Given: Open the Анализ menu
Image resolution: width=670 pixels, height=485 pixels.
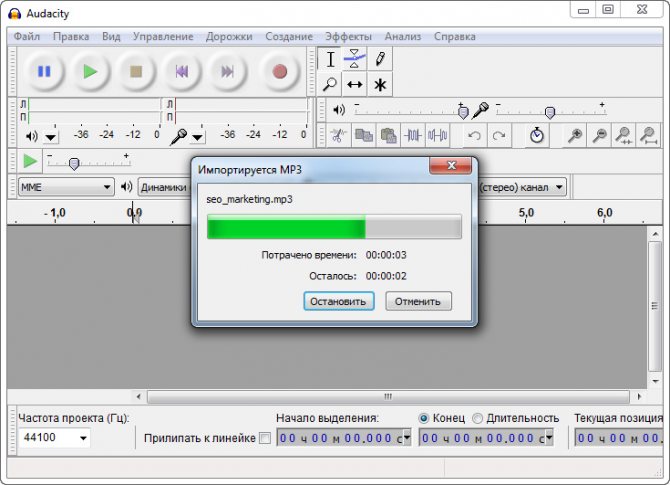Looking at the screenshot, I should 403,37.
